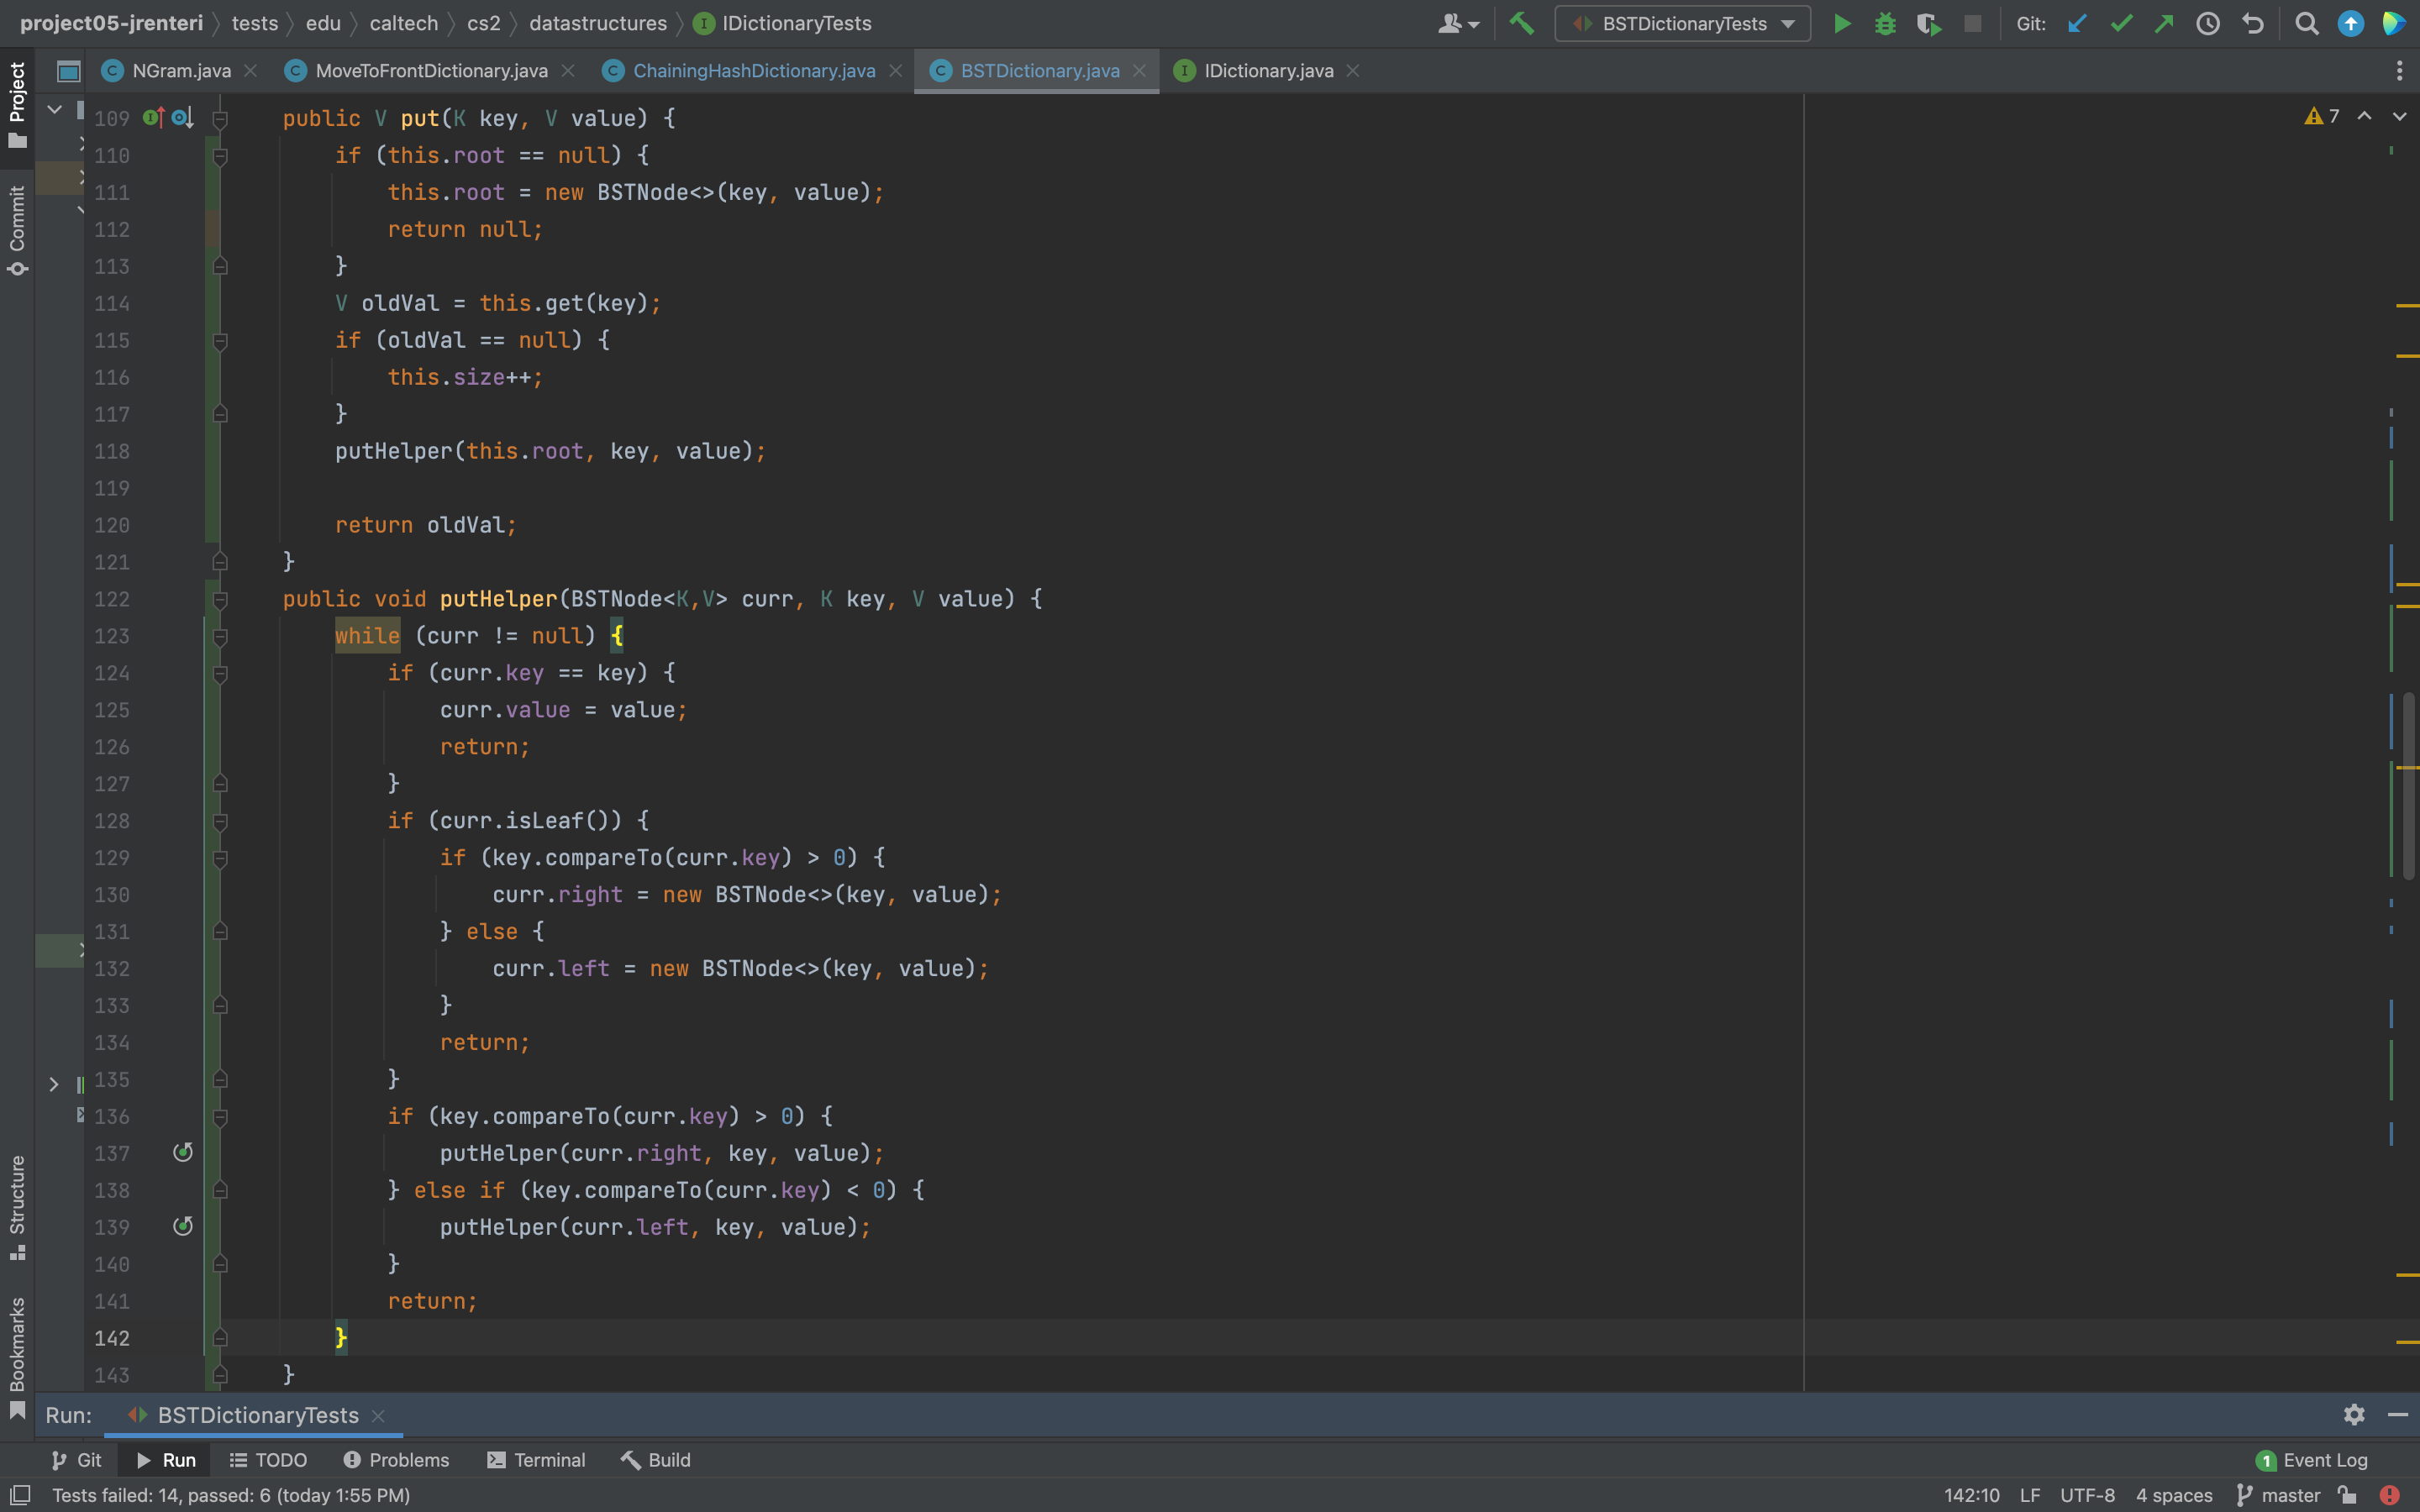The image size is (2420, 1512).
Task: Toggle the Structure tool window
Action: (x=17, y=1206)
